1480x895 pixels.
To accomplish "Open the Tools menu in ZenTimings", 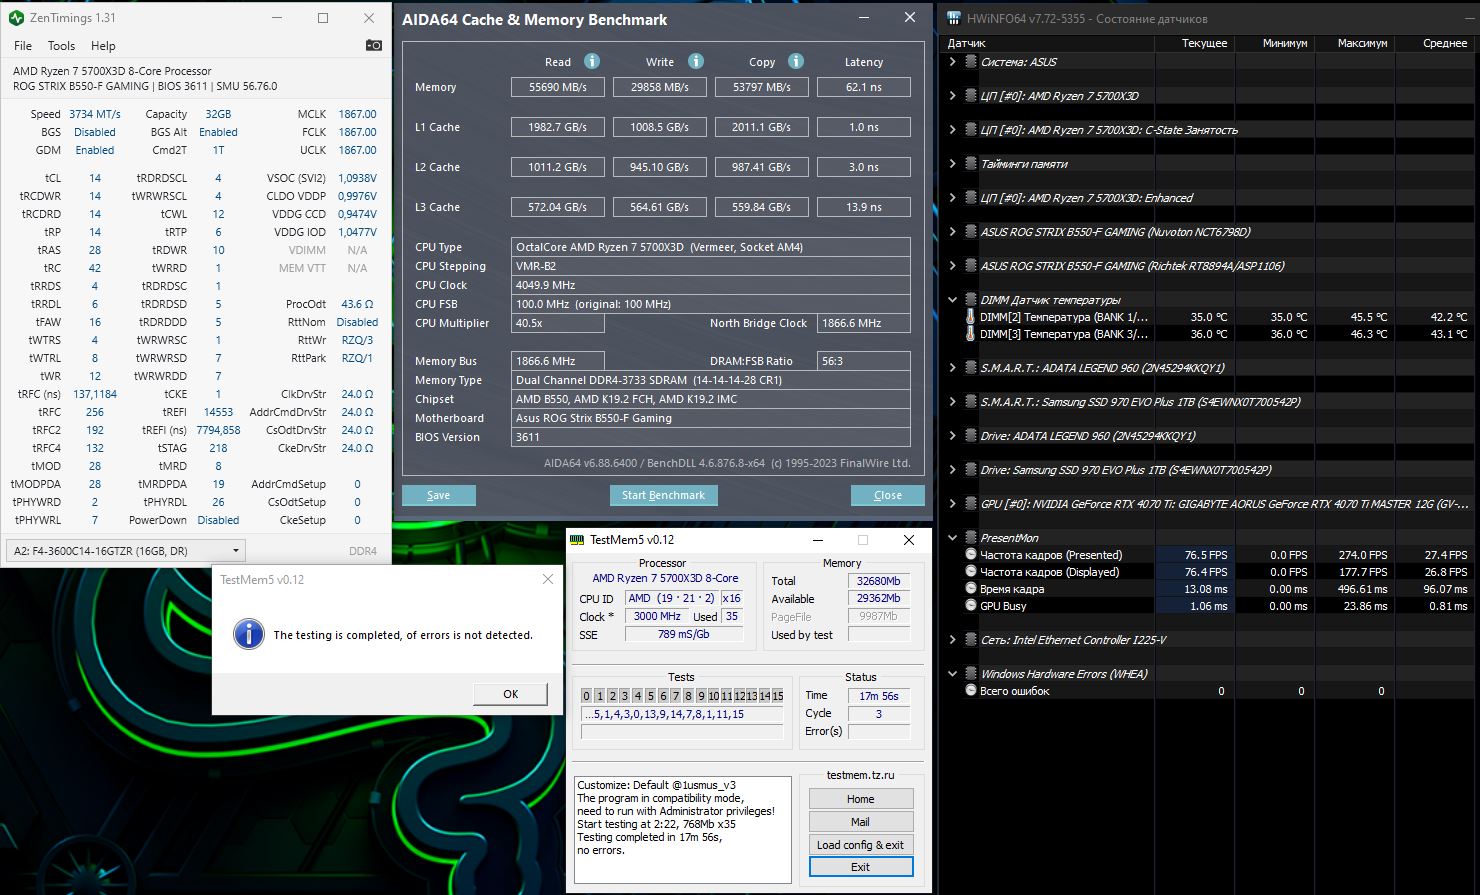I will pos(61,46).
